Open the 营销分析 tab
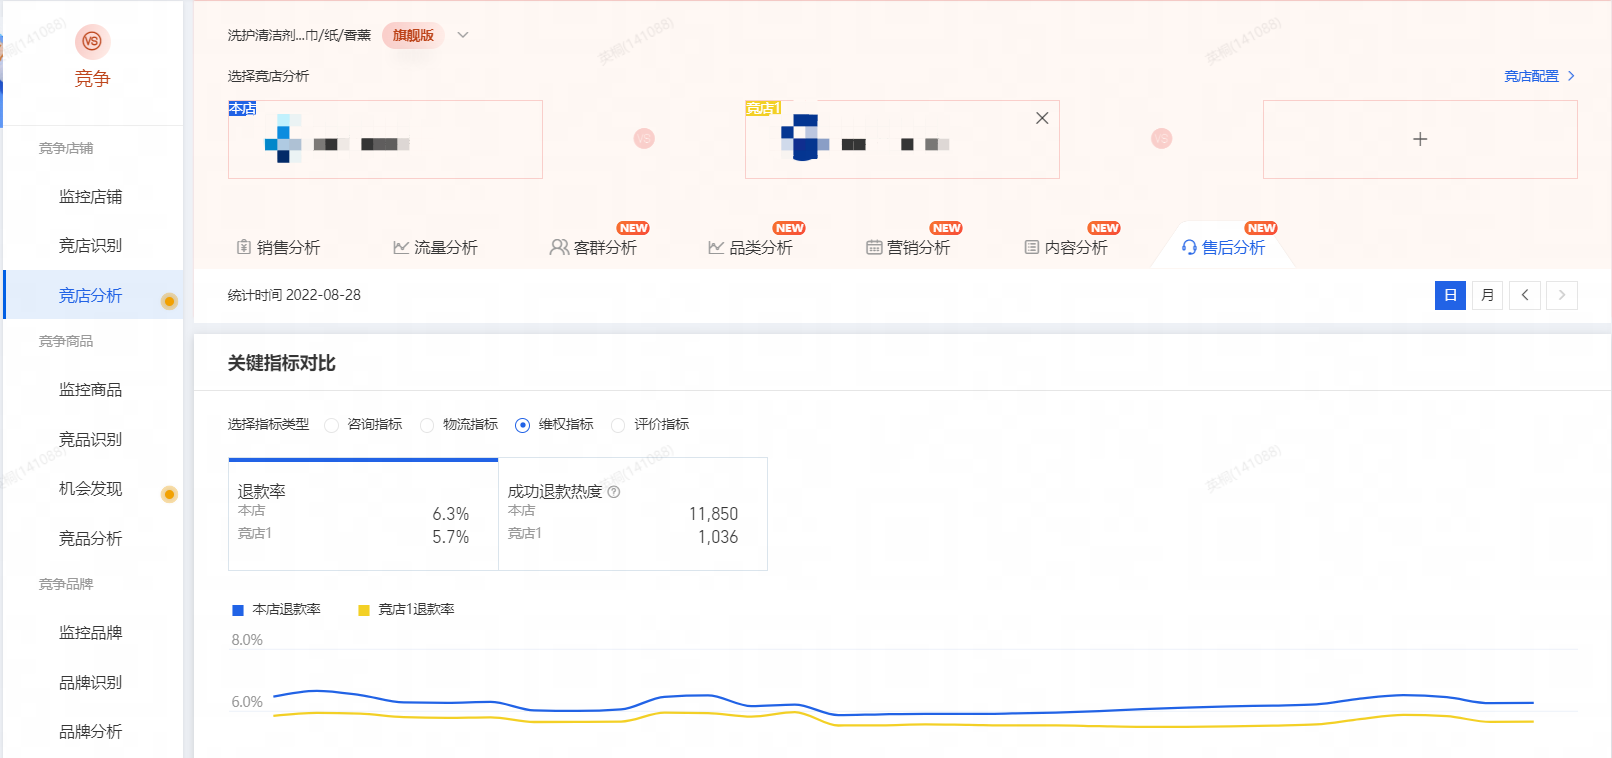The width and height of the screenshot is (1612, 758). click(x=908, y=247)
